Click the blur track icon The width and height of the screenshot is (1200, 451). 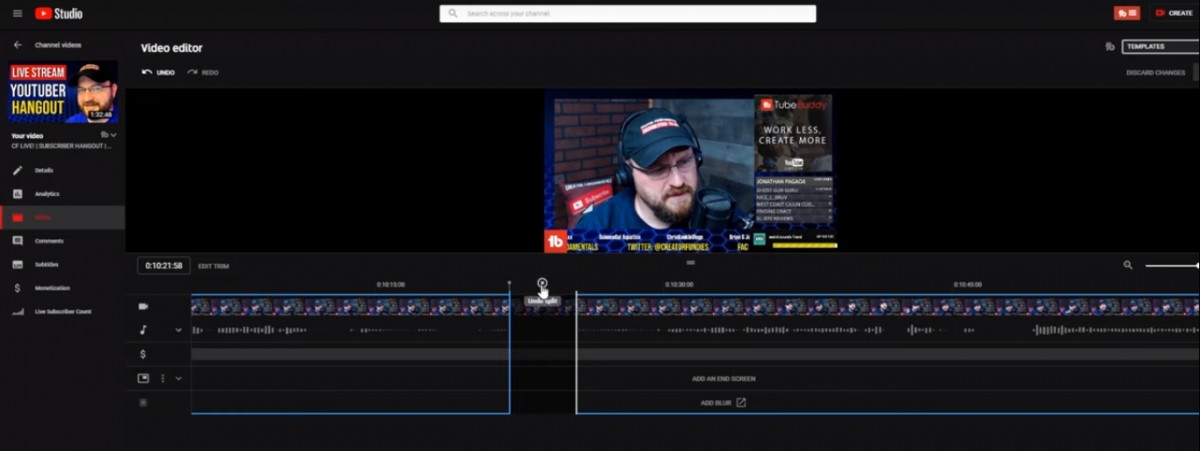pos(143,402)
